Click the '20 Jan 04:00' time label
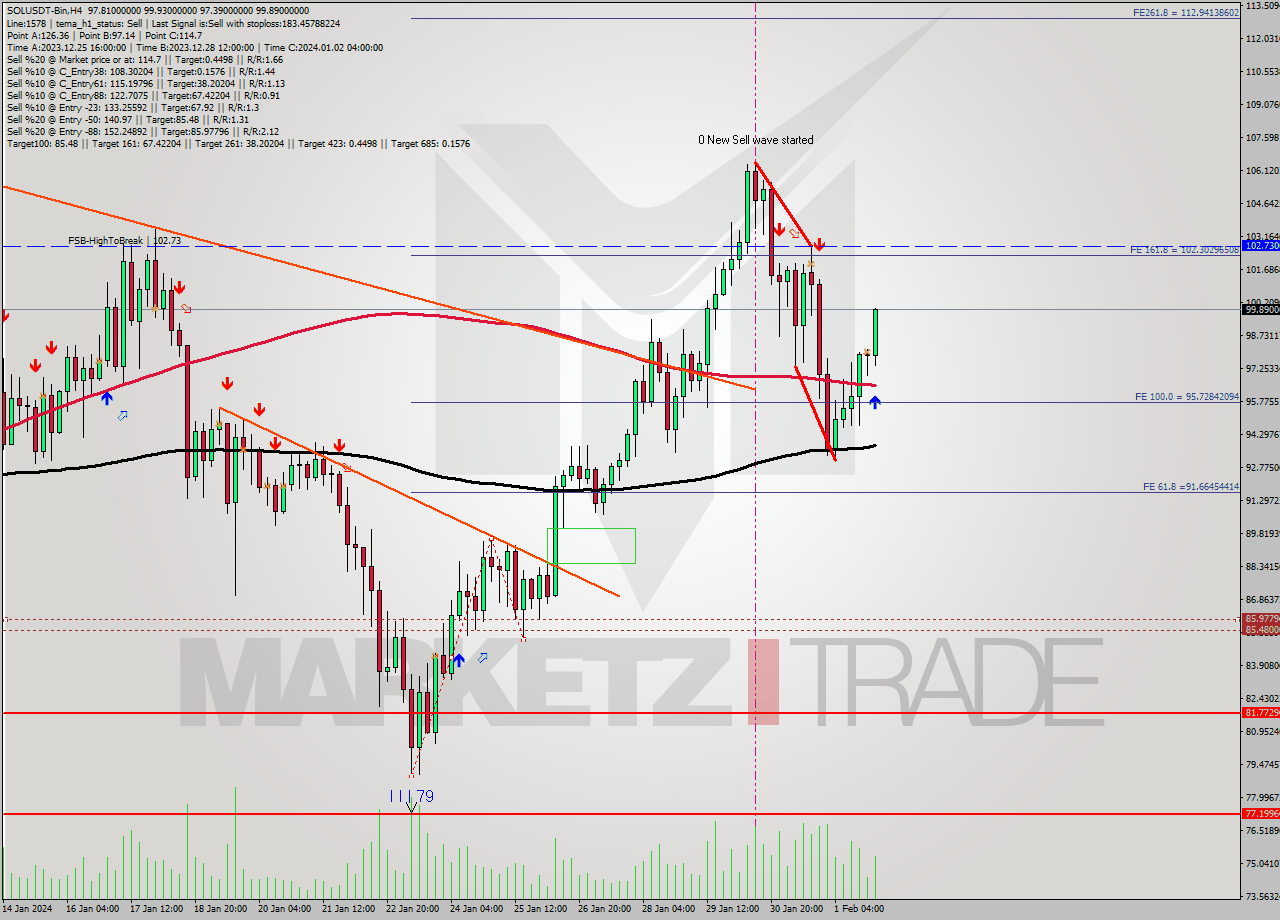 [284, 909]
